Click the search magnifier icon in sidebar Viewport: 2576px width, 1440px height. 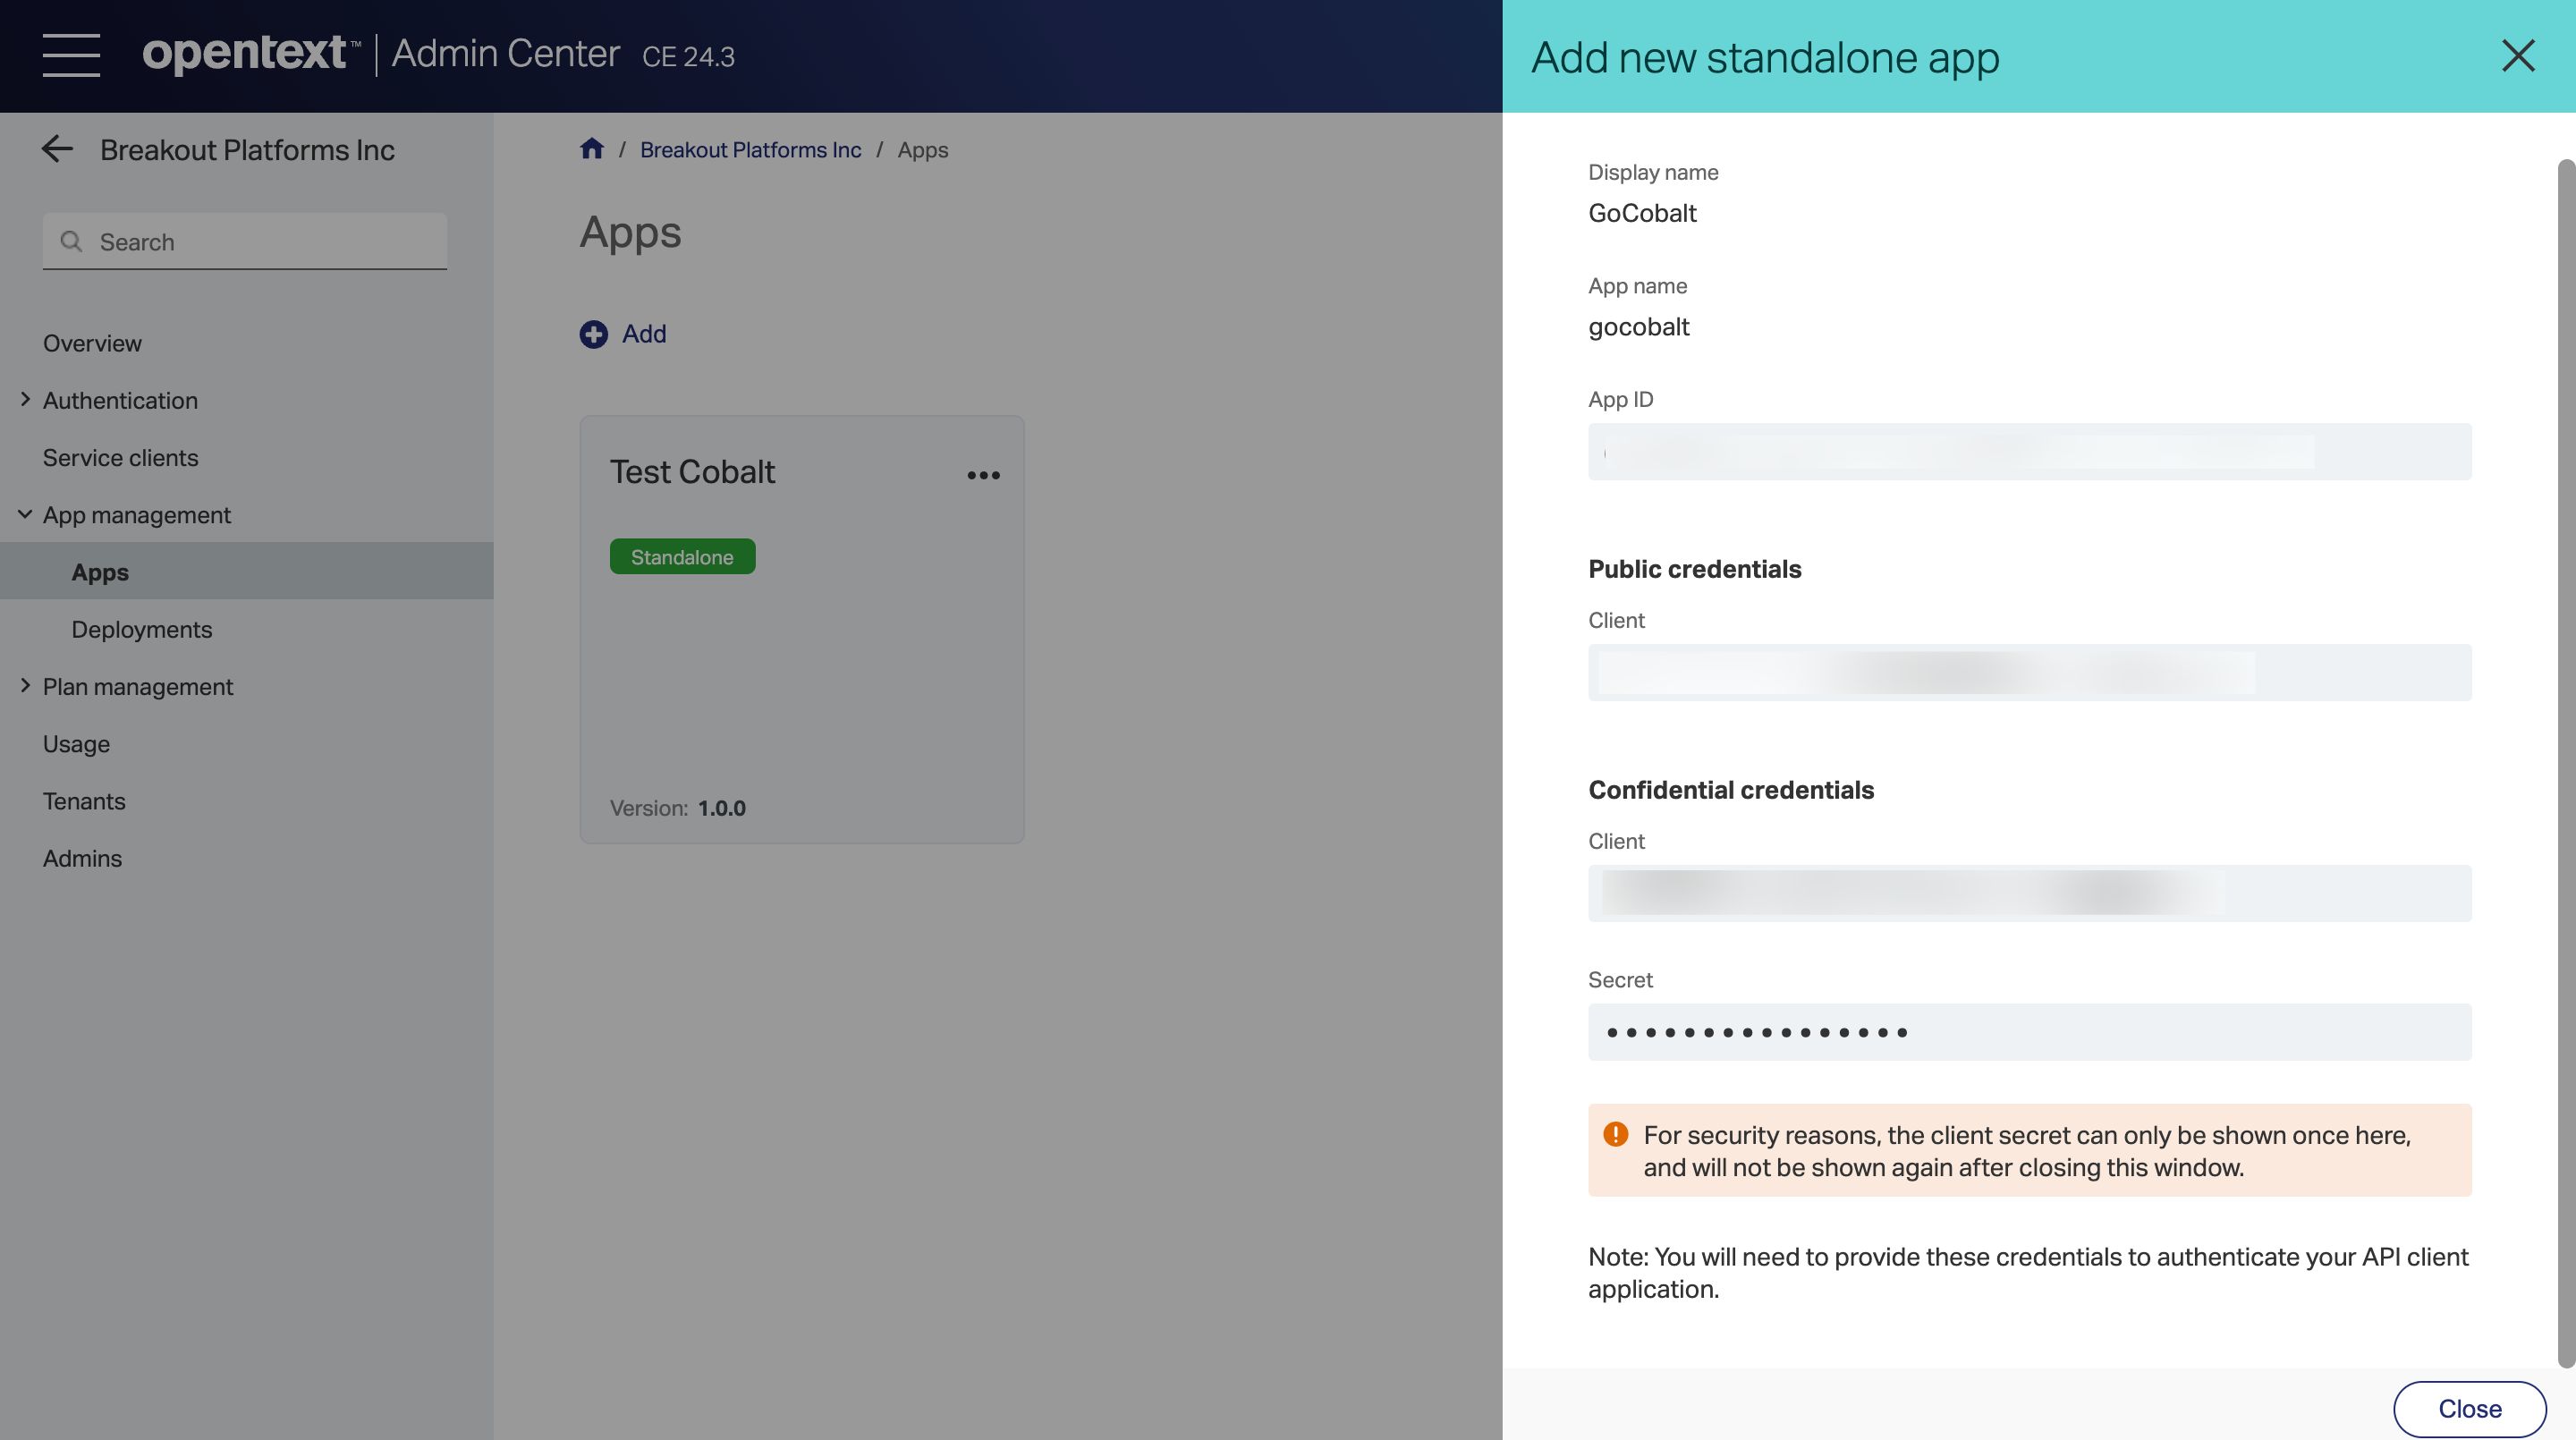(x=71, y=241)
